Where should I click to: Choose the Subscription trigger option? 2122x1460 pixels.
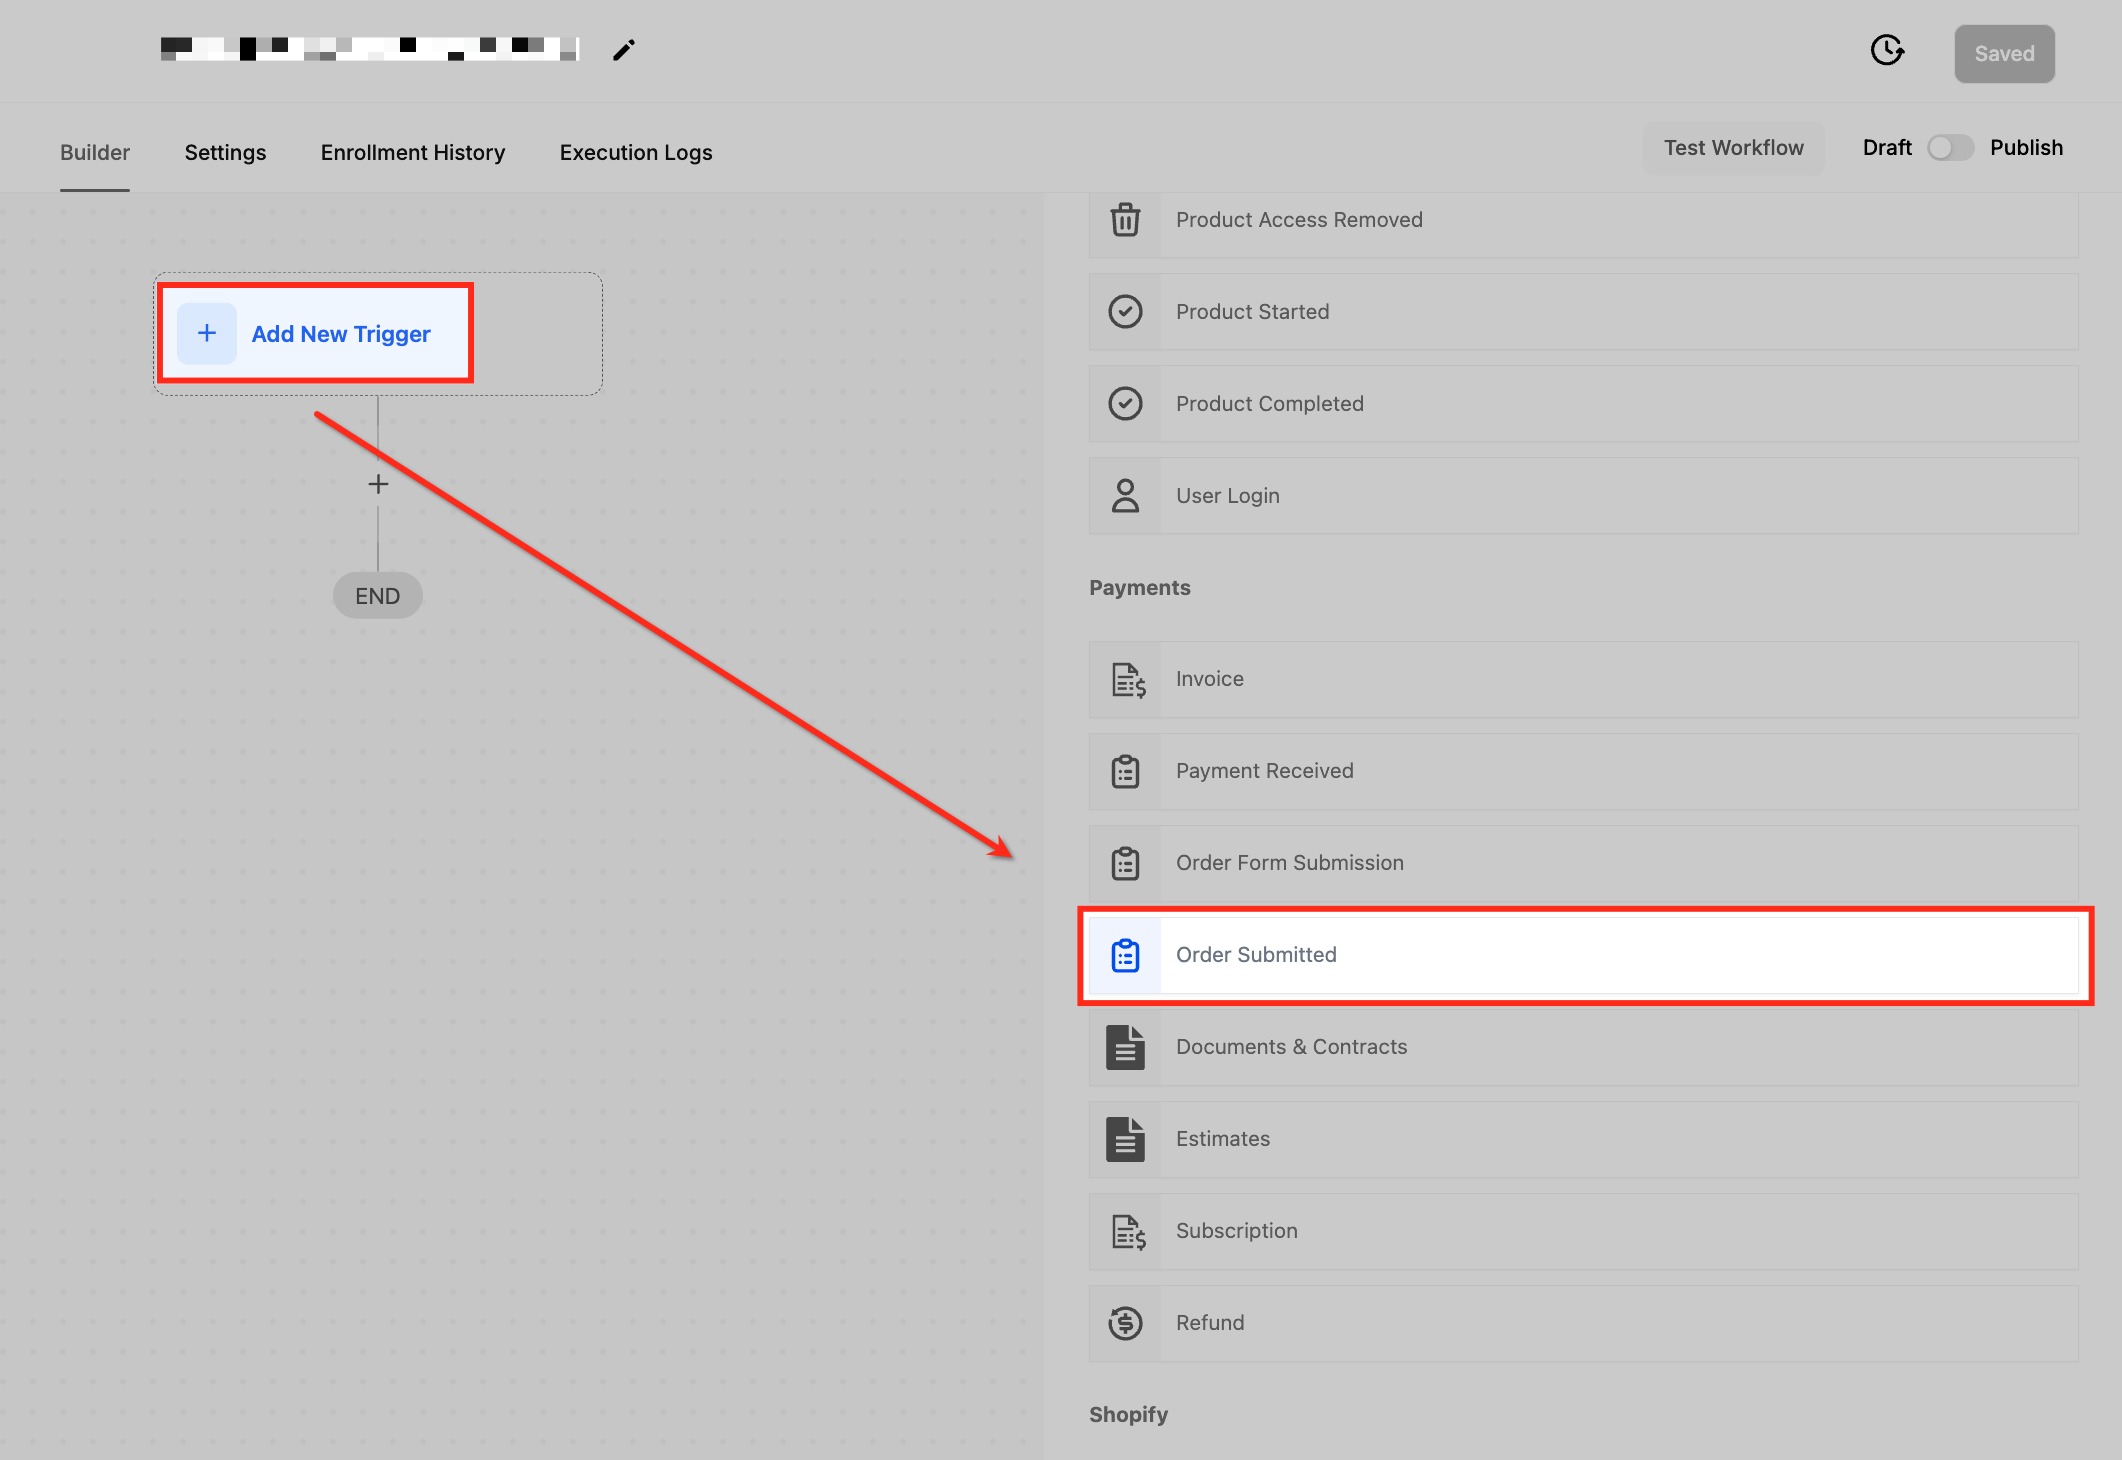click(1236, 1231)
